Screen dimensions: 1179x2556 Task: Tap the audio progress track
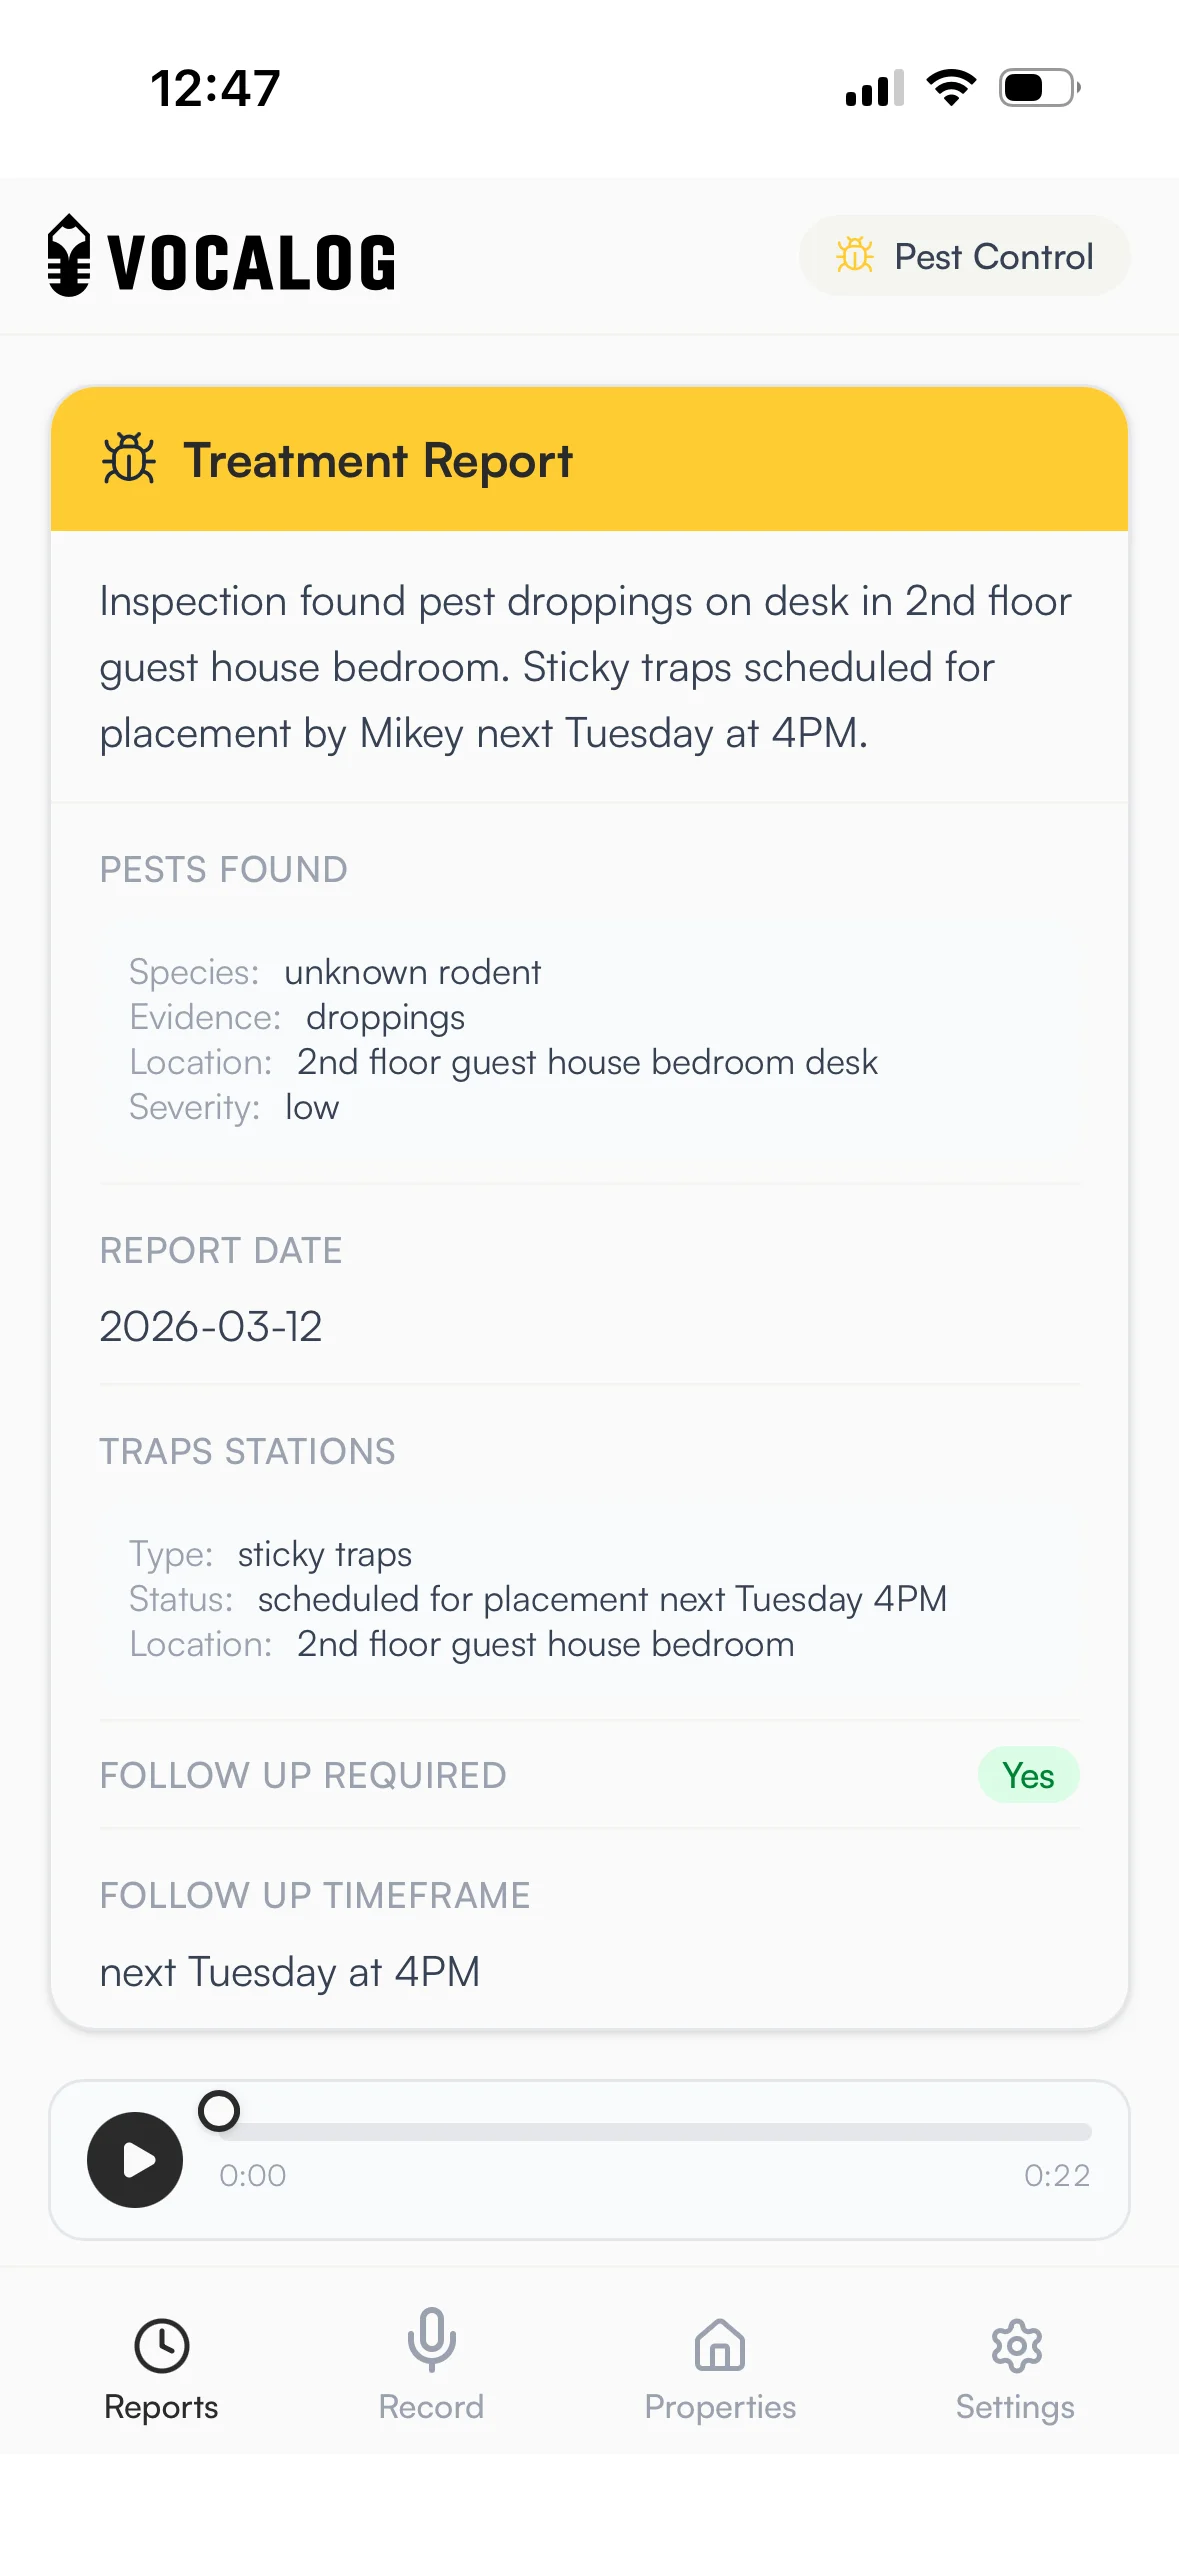[x=655, y=2132]
